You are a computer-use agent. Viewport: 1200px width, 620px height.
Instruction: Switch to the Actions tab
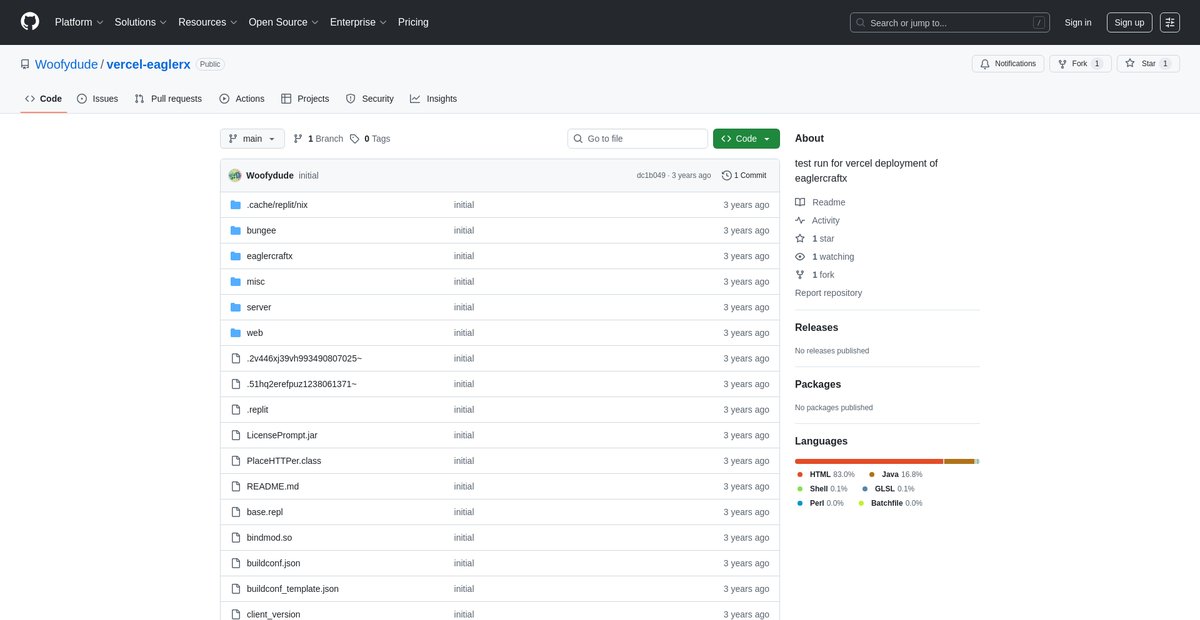click(241, 99)
